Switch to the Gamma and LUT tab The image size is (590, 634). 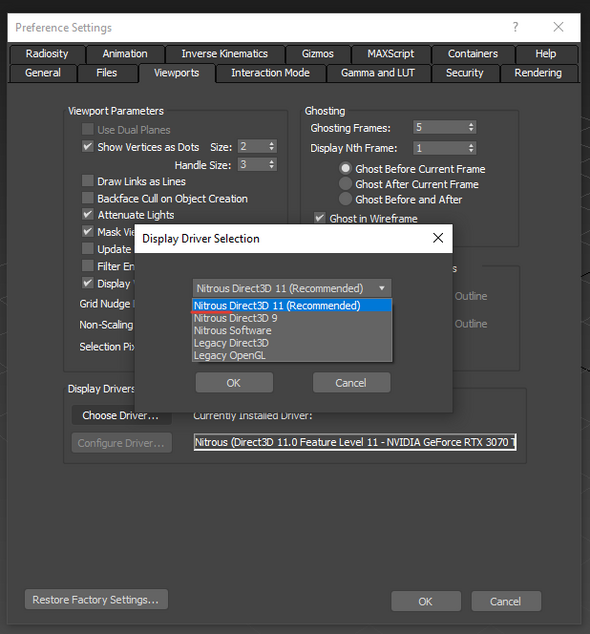[x=378, y=73]
